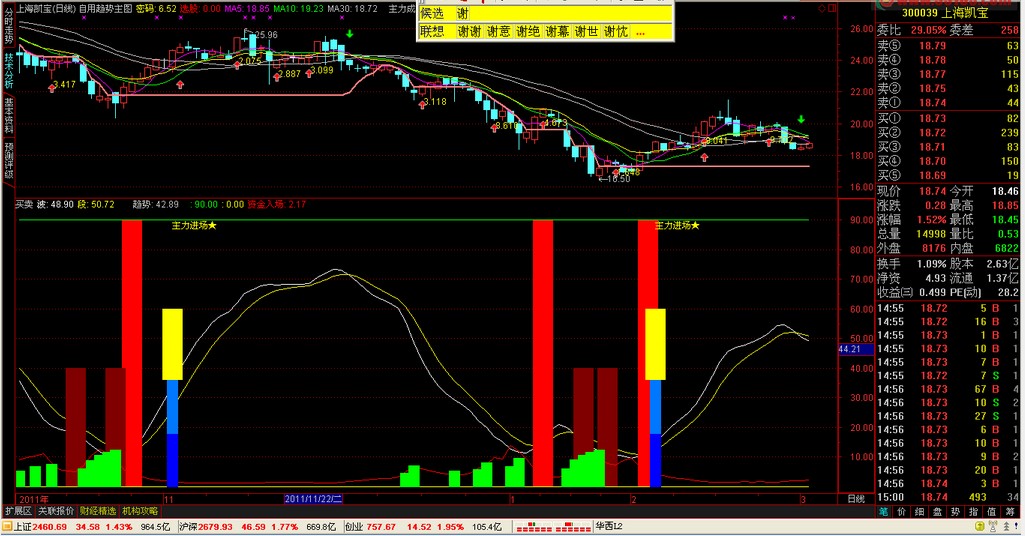This screenshot has height=536, width=1025.
Task: Open the 预测评级 side tab
Action: tap(8, 160)
